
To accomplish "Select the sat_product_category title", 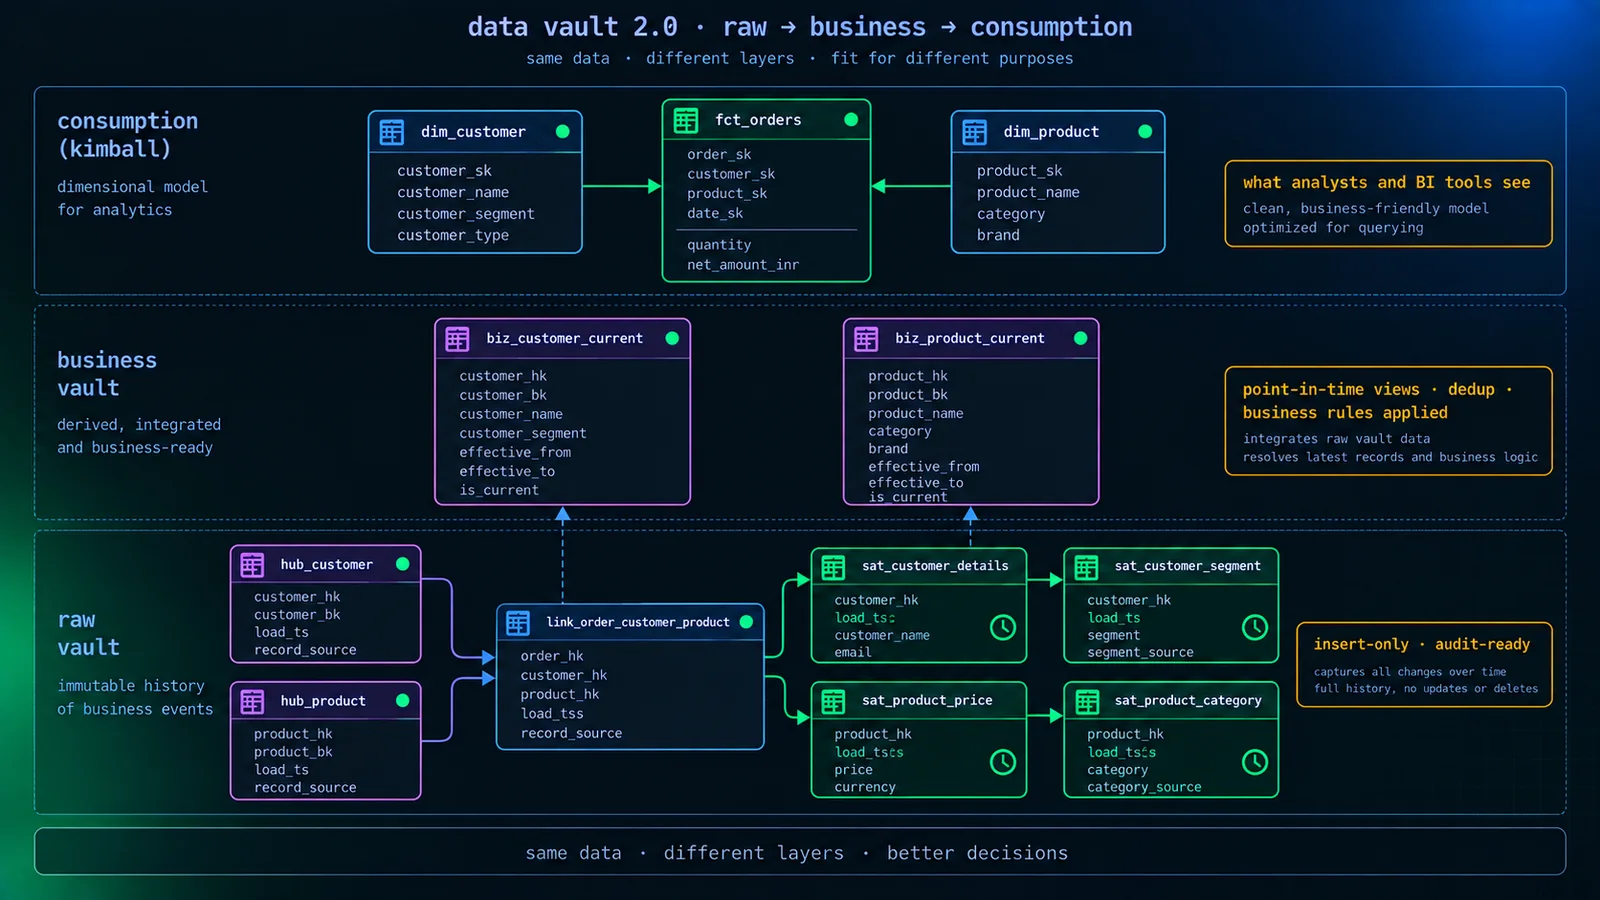I will 1188,701.
